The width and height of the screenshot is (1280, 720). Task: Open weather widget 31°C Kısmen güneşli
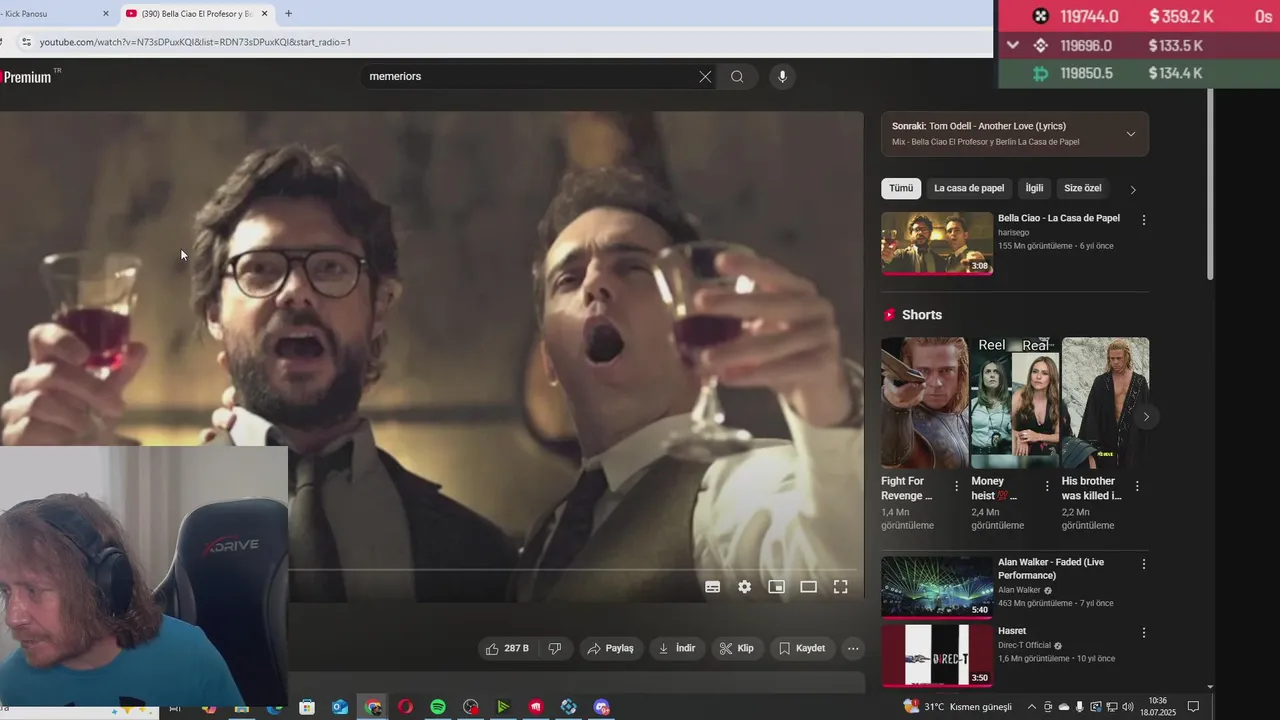(957, 706)
